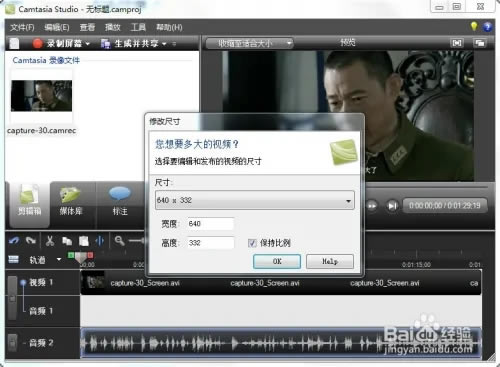This screenshot has width=500, height=367.
Task: Click the magnifier zoom icon
Action: coord(119,240)
